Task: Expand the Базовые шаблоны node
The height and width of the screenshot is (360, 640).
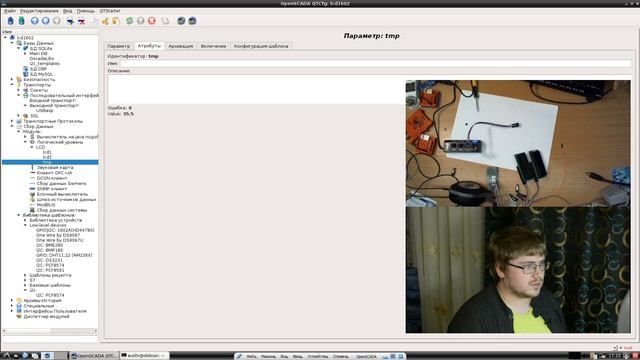Action: coord(25,285)
